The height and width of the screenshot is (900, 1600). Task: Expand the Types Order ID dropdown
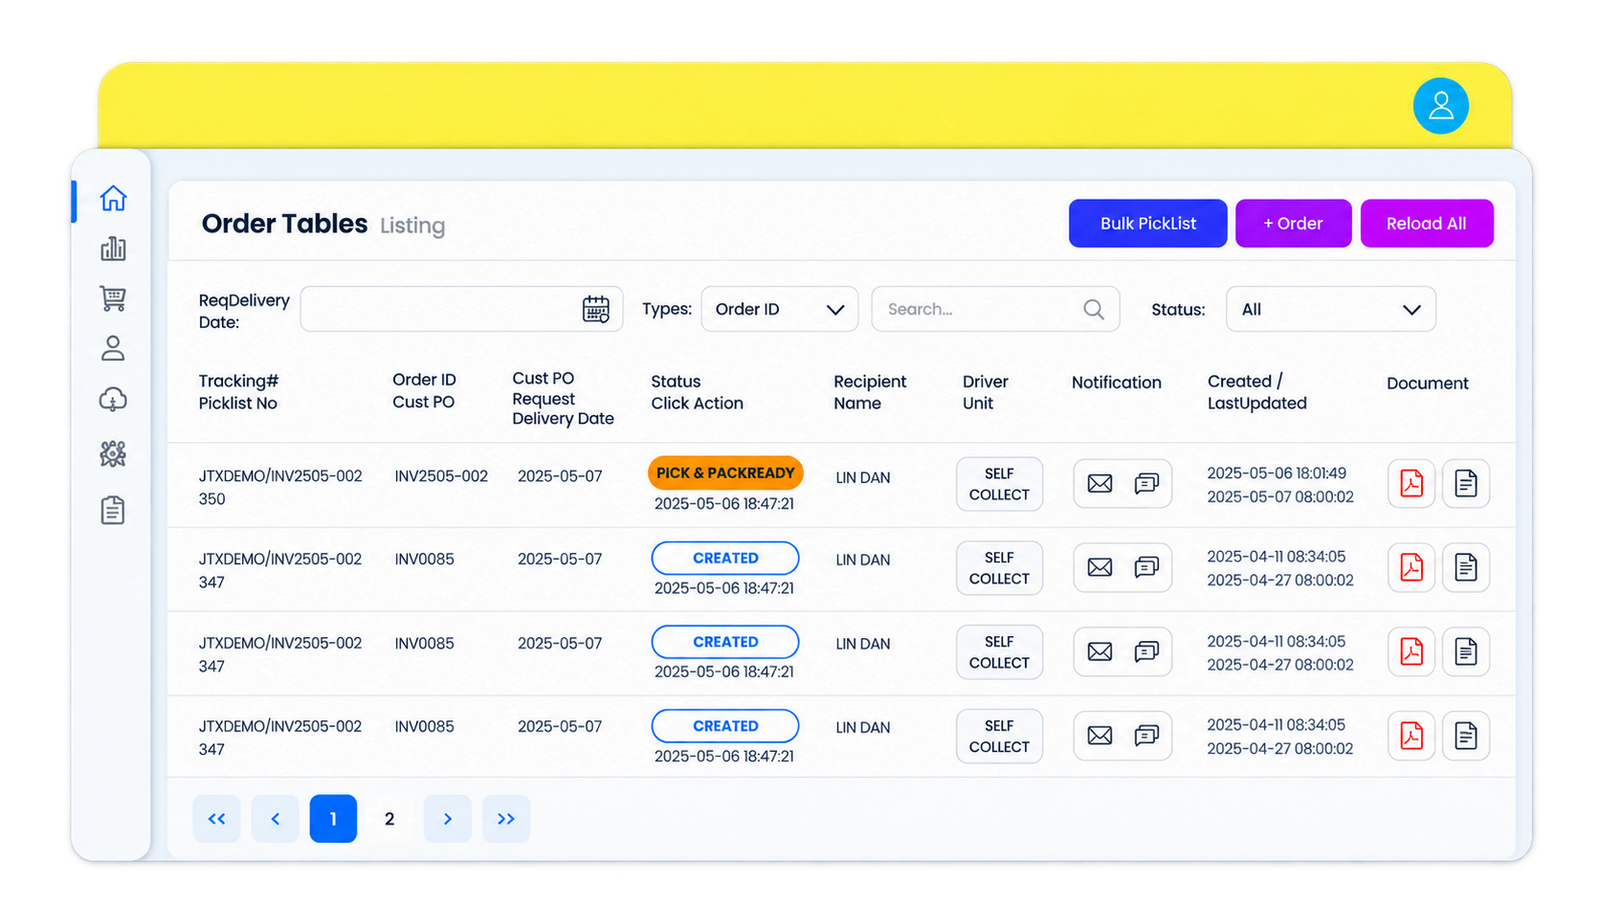tap(780, 309)
